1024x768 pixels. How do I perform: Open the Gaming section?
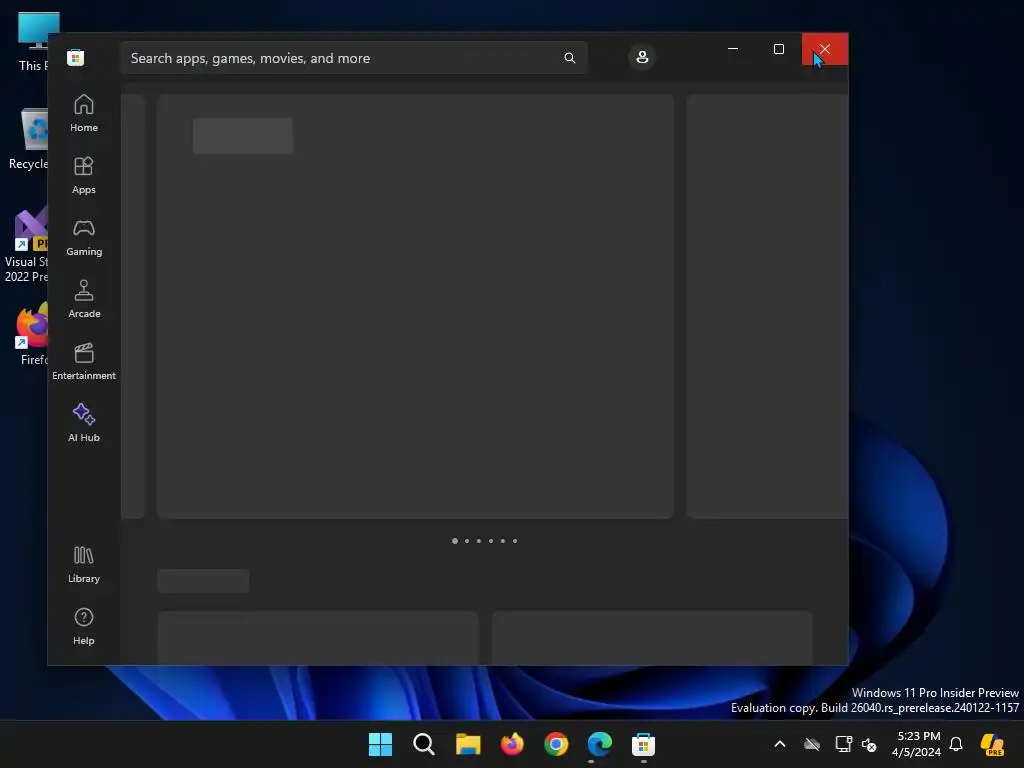pyautogui.click(x=84, y=237)
